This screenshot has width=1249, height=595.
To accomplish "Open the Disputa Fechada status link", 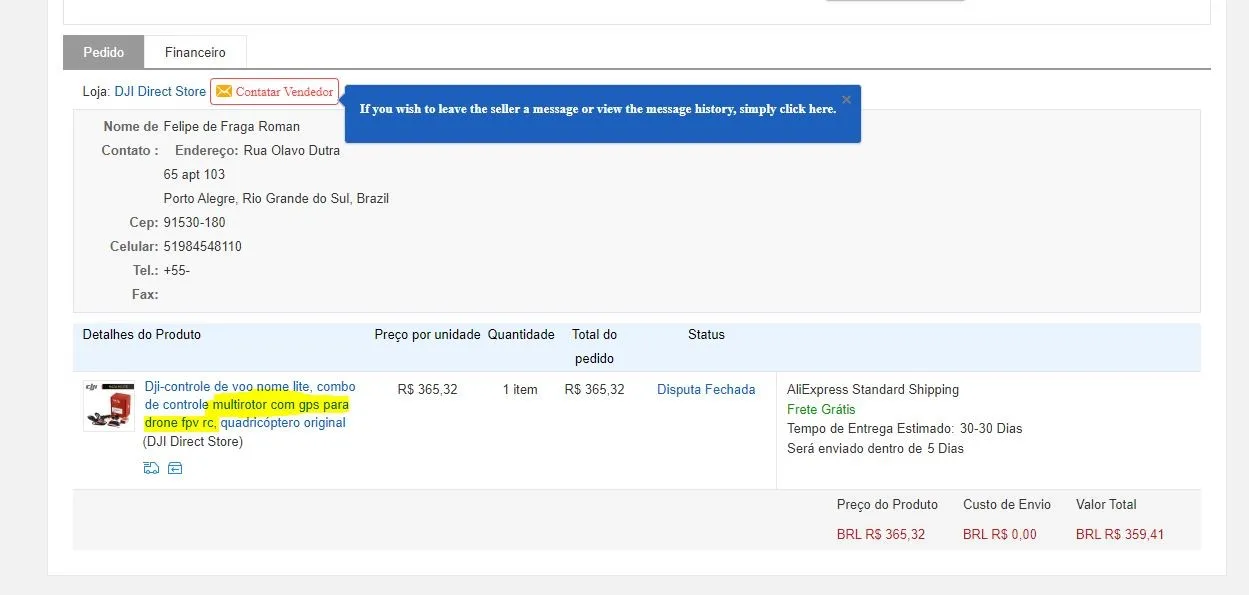I will (706, 389).
